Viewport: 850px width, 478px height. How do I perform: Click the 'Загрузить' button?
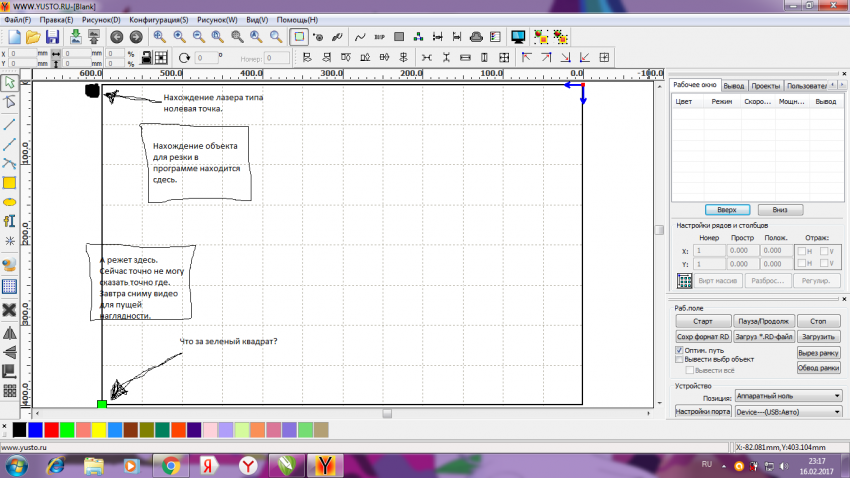817,338
